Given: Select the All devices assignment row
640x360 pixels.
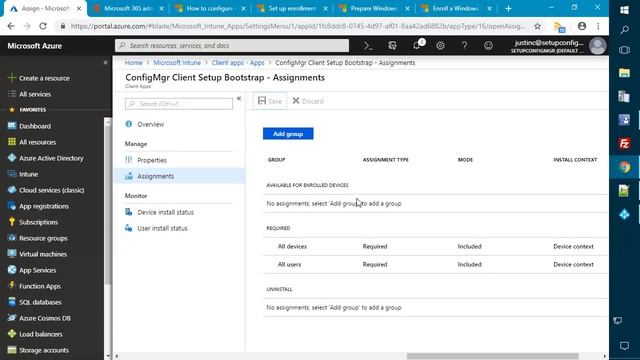Looking at the screenshot, I should point(435,247).
